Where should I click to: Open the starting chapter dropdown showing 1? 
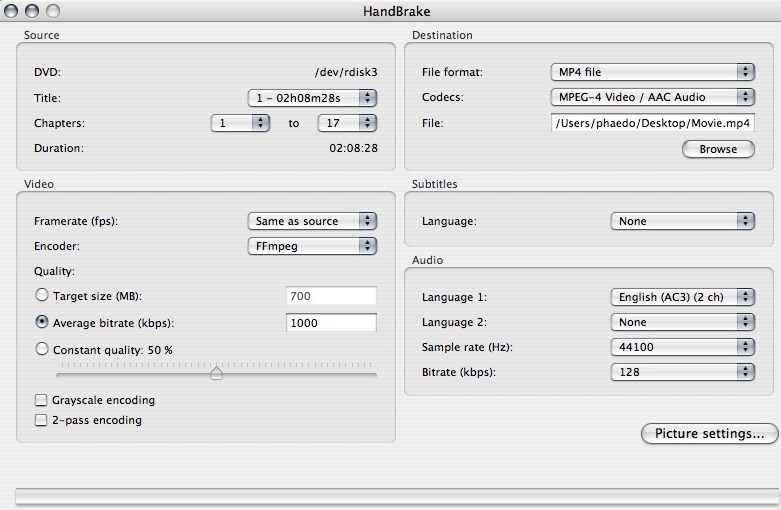pyautogui.click(x=241, y=123)
